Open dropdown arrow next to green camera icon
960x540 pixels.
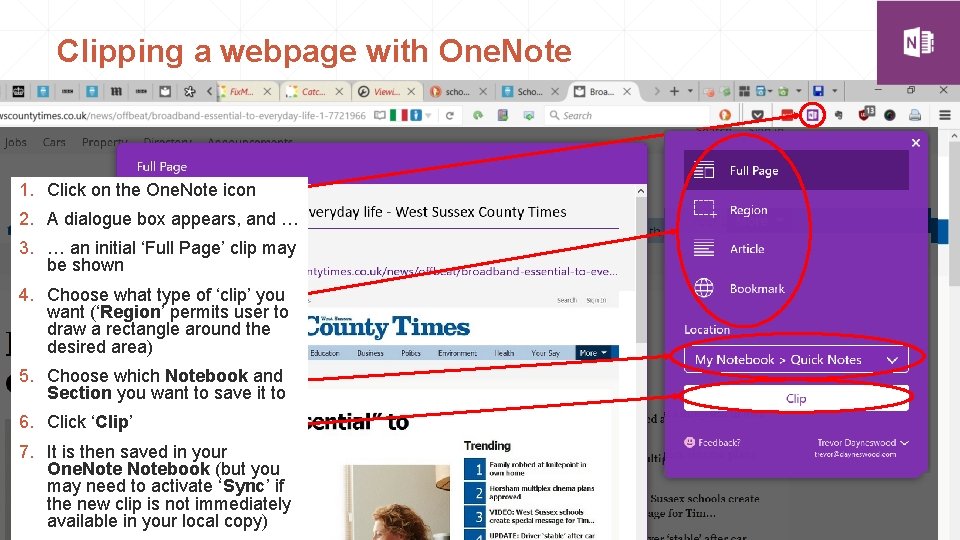798,91
